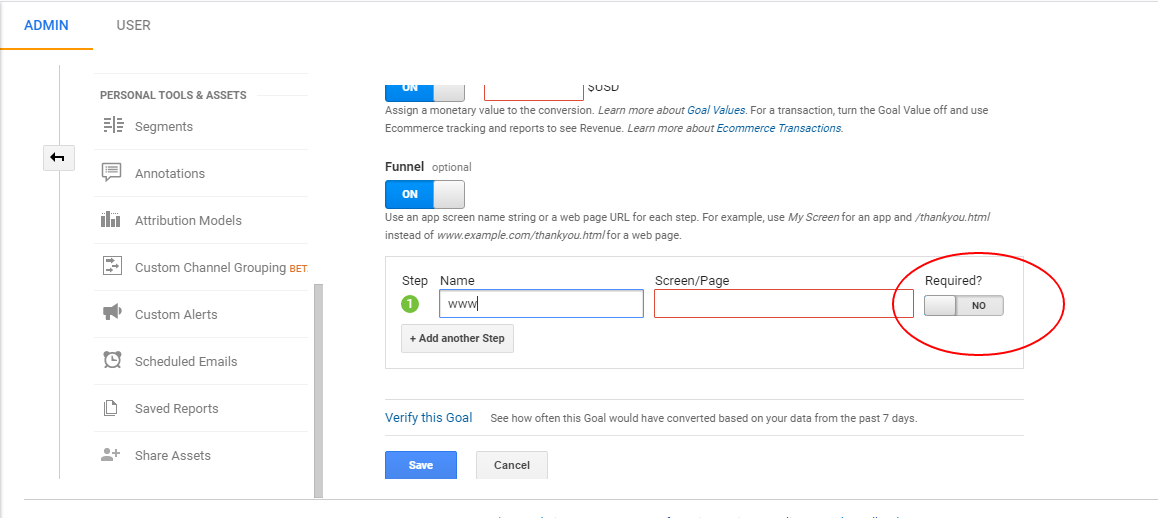Click the Annotations speech bubble icon
Image resolution: width=1158 pixels, height=518 pixels.
point(112,173)
